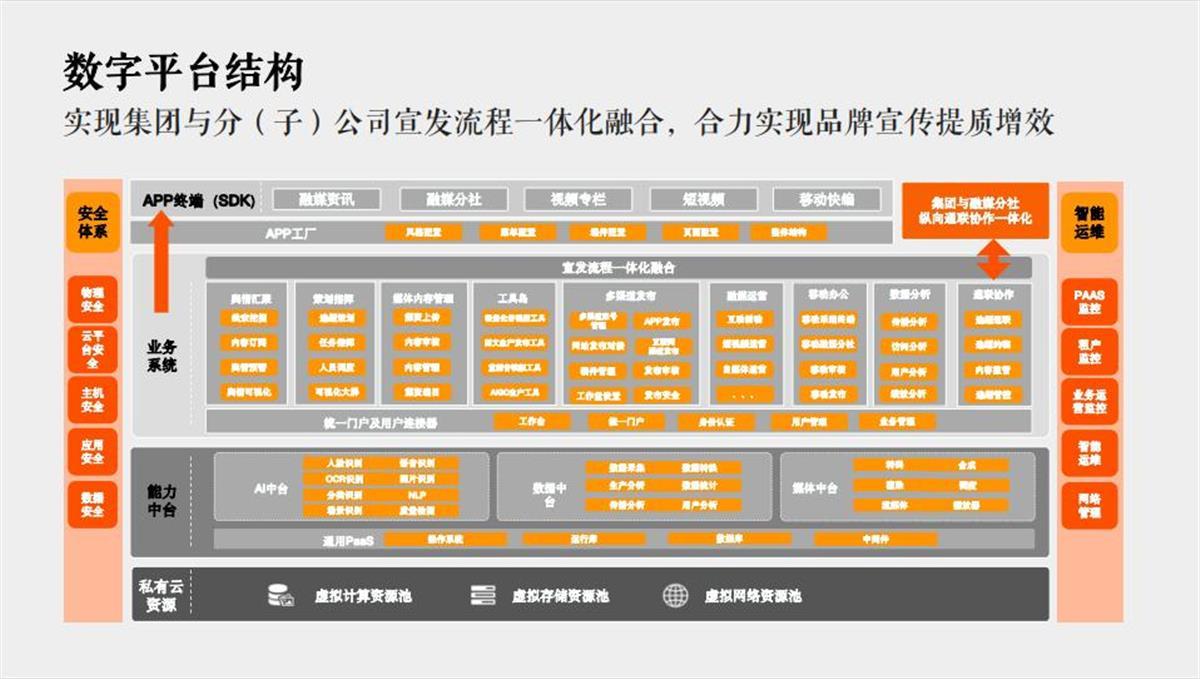The width and height of the screenshot is (1200, 679).
Task: Click the double-headed orange vertical arrow
Action: (992, 260)
